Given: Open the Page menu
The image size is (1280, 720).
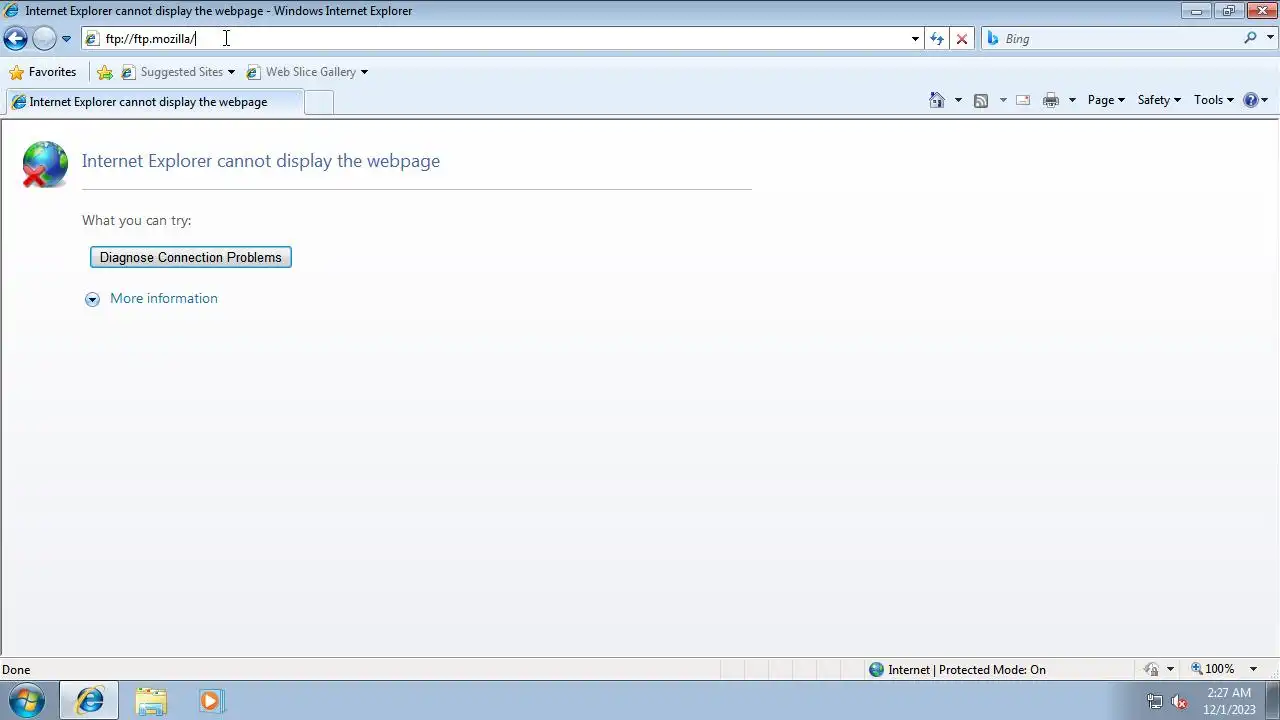Looking at the screenshot, I should [x=1106, y=100].
